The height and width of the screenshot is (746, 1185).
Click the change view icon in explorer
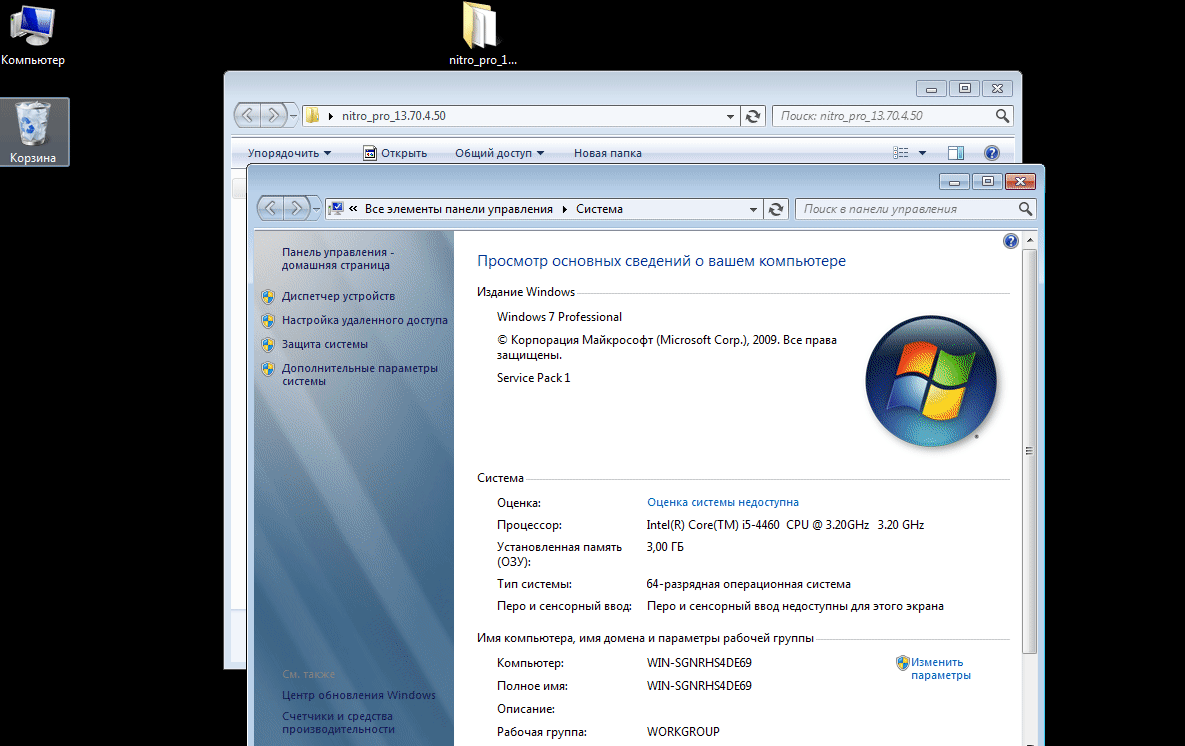901,153
